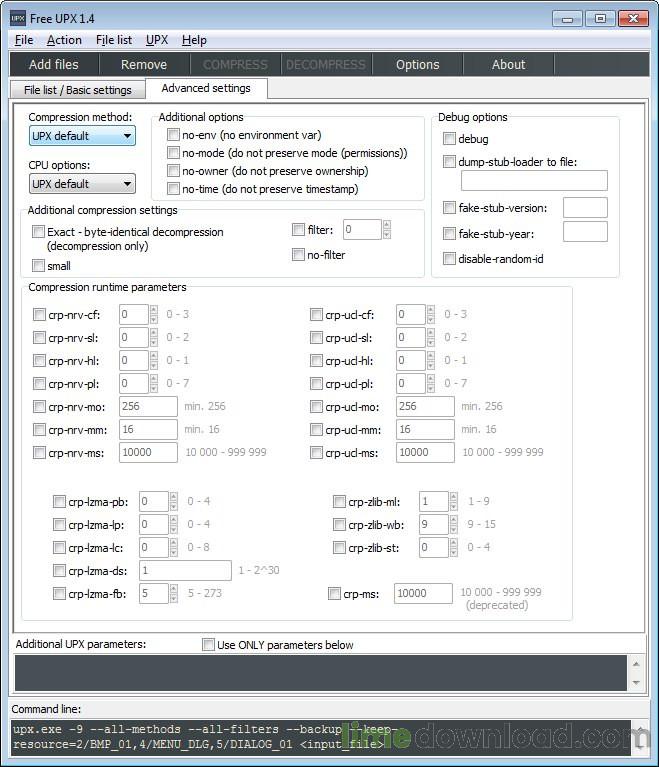659x767 pixels.
Task: Click the UPX app icon in title bar
Action: pos(17,17)
